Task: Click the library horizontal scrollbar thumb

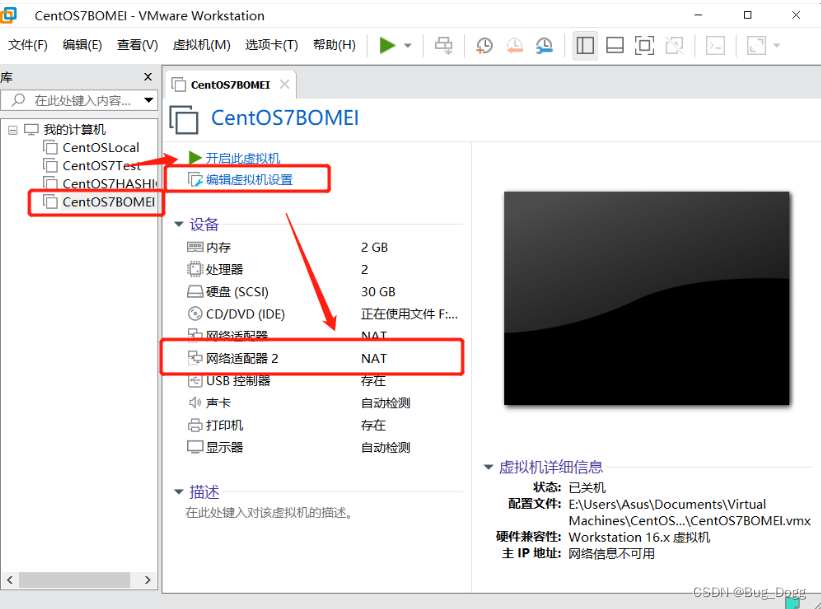Action: pyautogui.click(x=74, y=580)
